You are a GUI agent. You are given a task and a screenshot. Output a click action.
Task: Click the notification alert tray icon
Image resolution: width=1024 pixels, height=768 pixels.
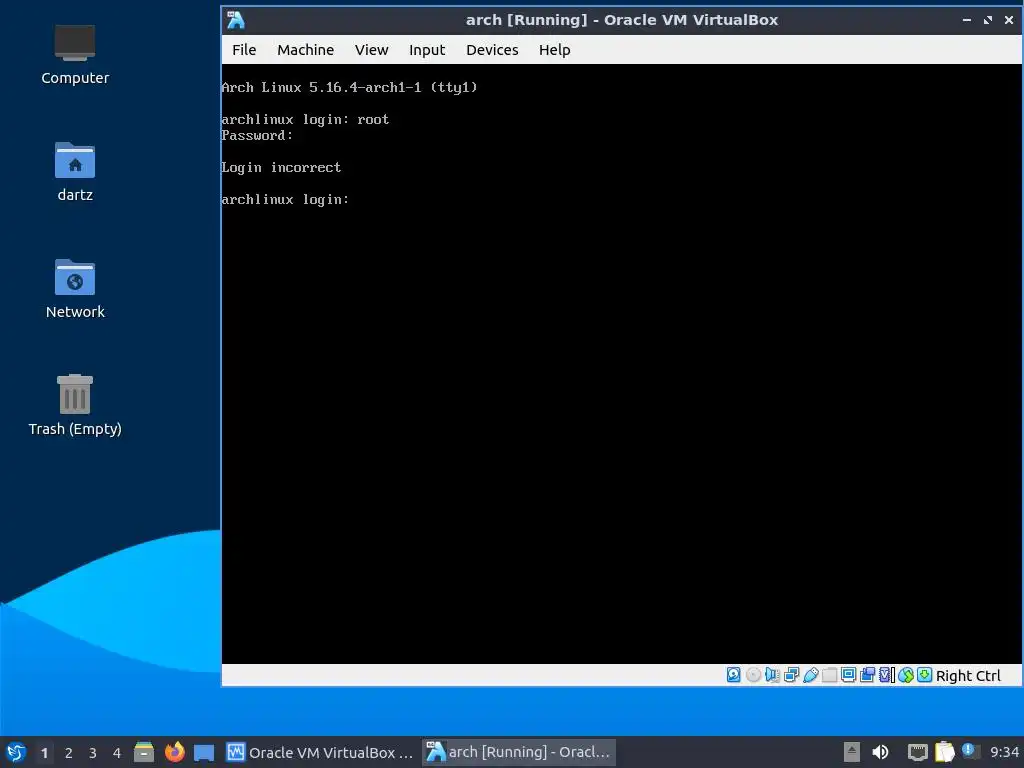(x=970, y=751)
